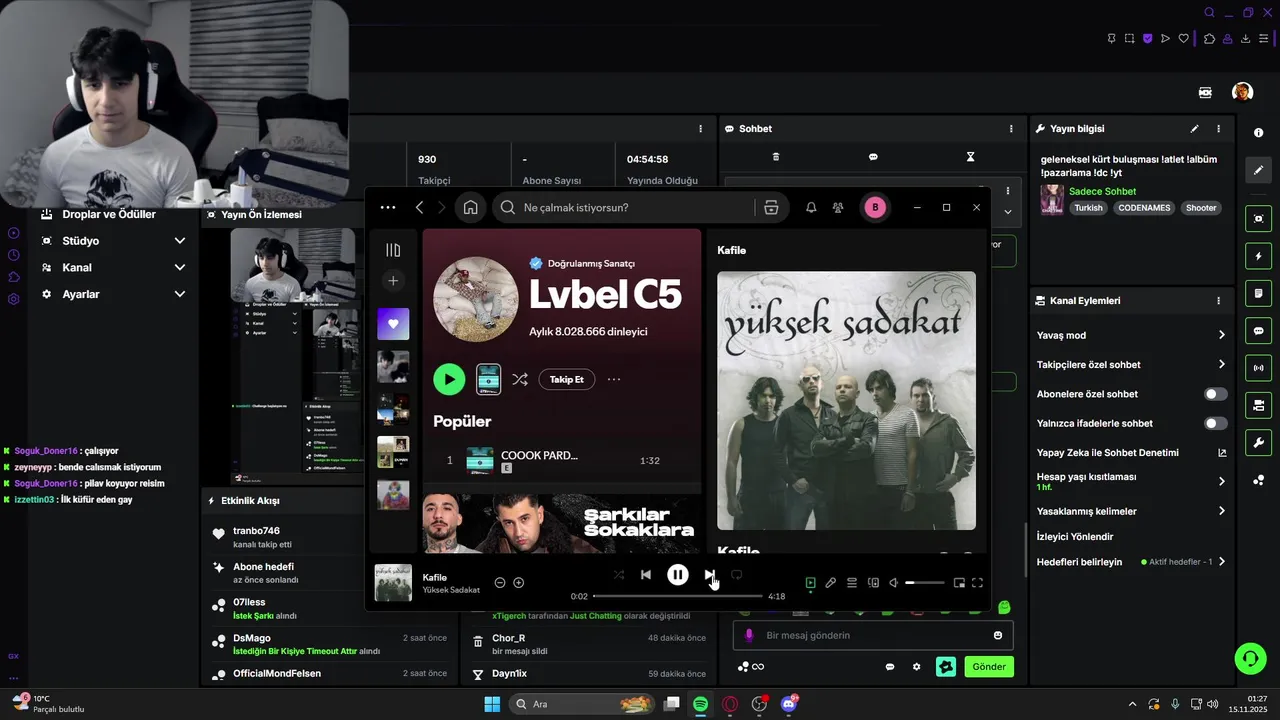Open Kanal Eylemleri panel options menu
1280x720 pixels.
click(1218, 300)
